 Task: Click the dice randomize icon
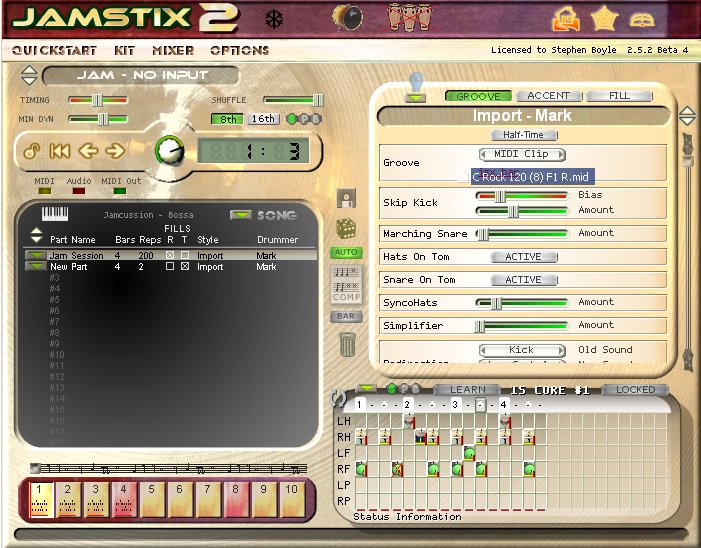[x=346, y=227]
